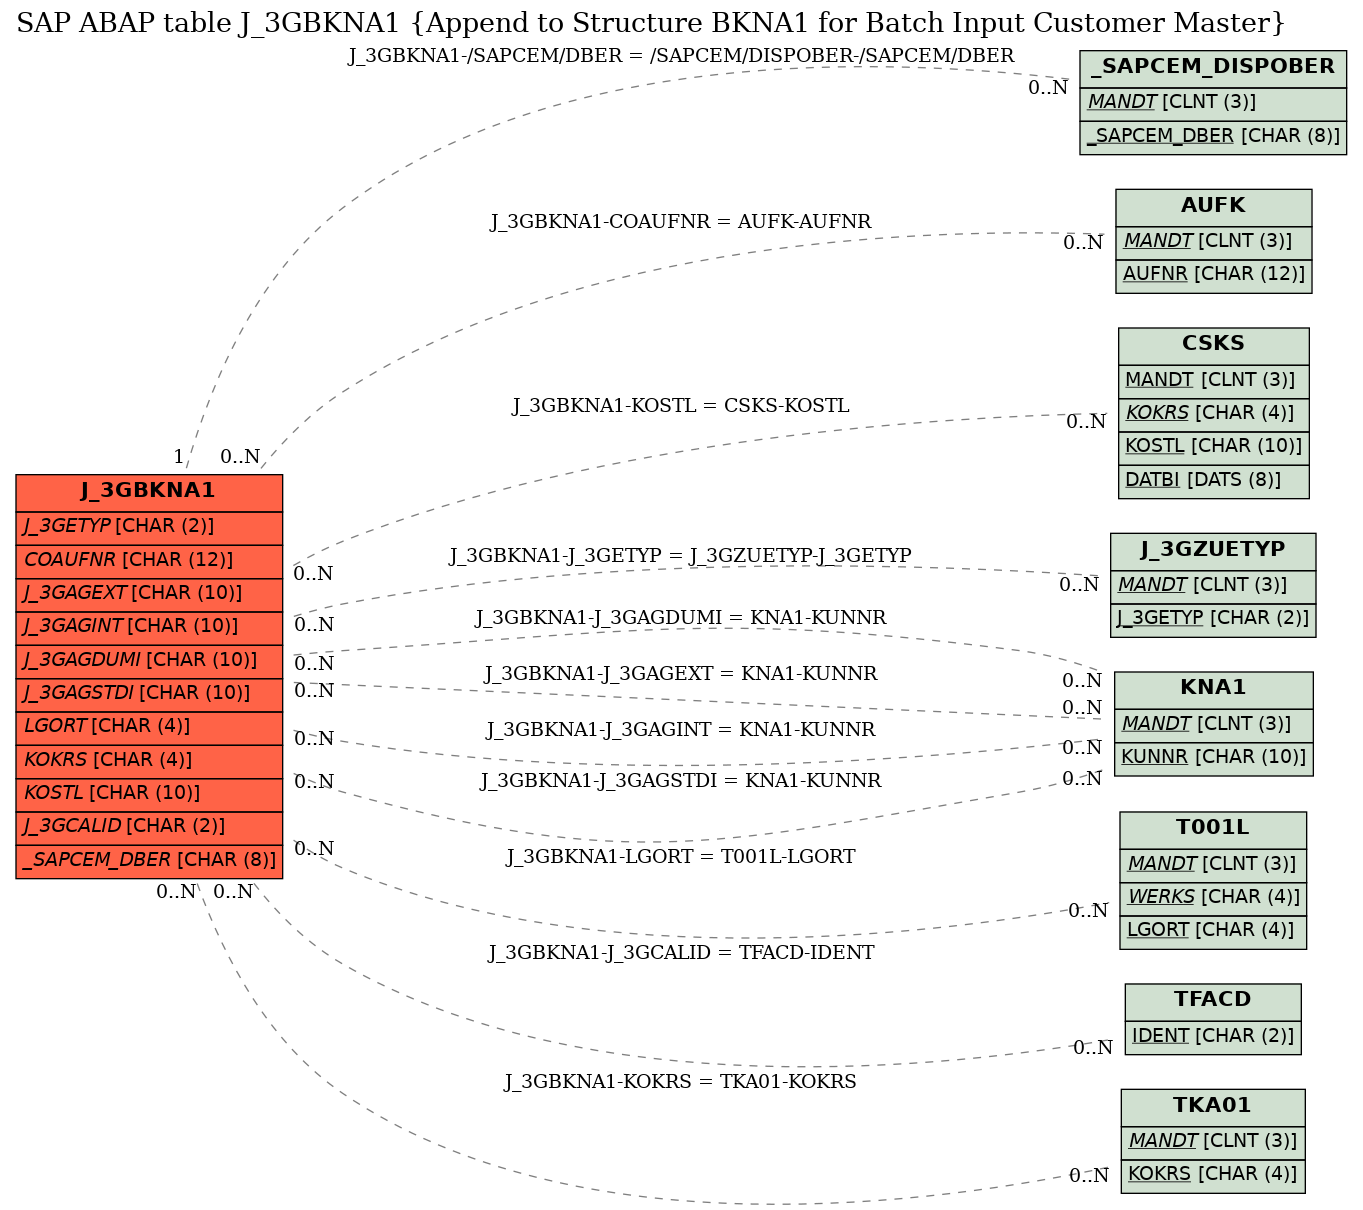
Task: Click LGORT [CHAR (4)] field in T001L
Action: [1213, 931]
